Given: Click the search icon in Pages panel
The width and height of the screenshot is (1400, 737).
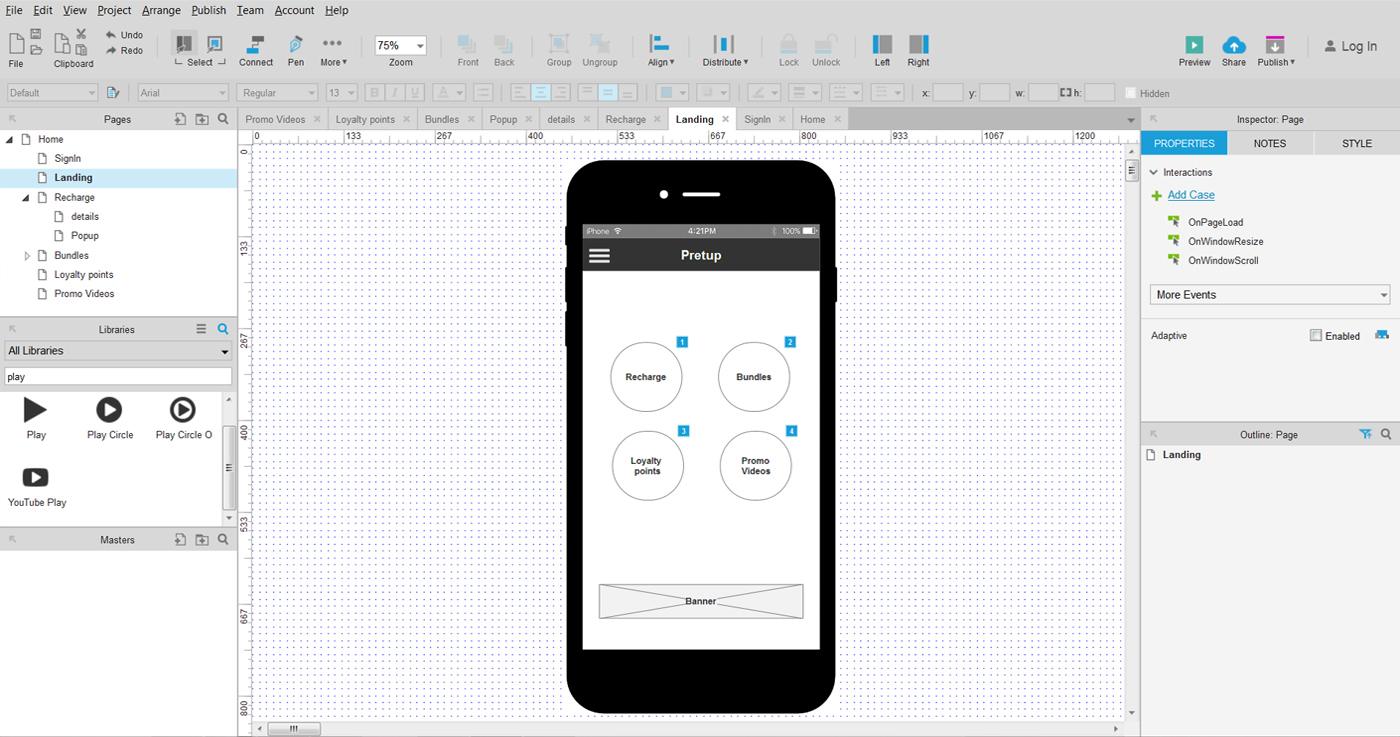Looking at the screenshot, I should (x=223, y=119).
